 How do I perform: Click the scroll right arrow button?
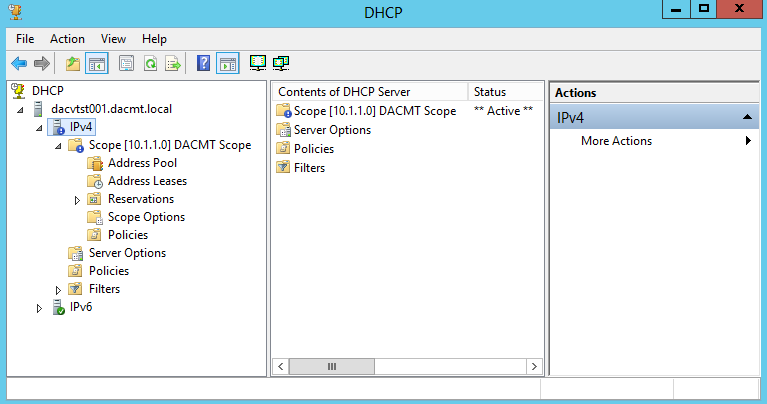[x=534, y=366]
